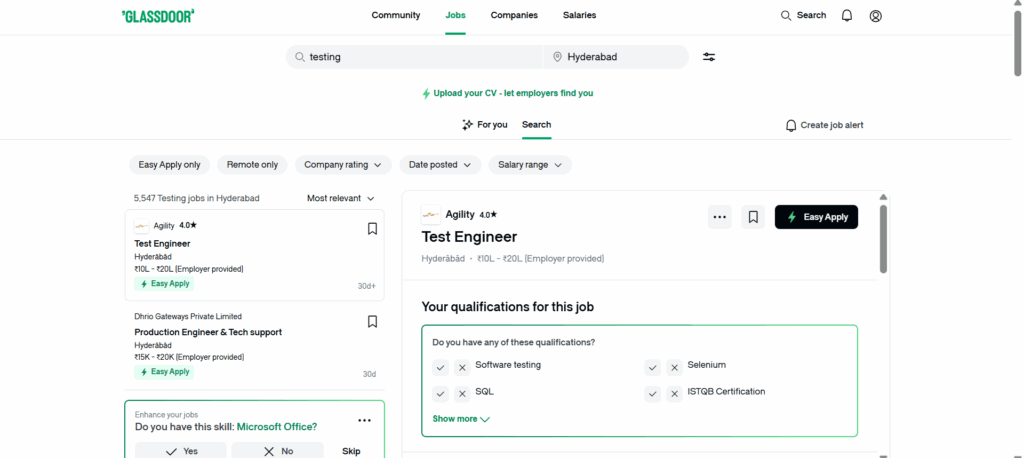Screen dimensions: 1024x458
Task: Click the 5,547 Testing jobs in Hyderabad text
Action: 197,198
